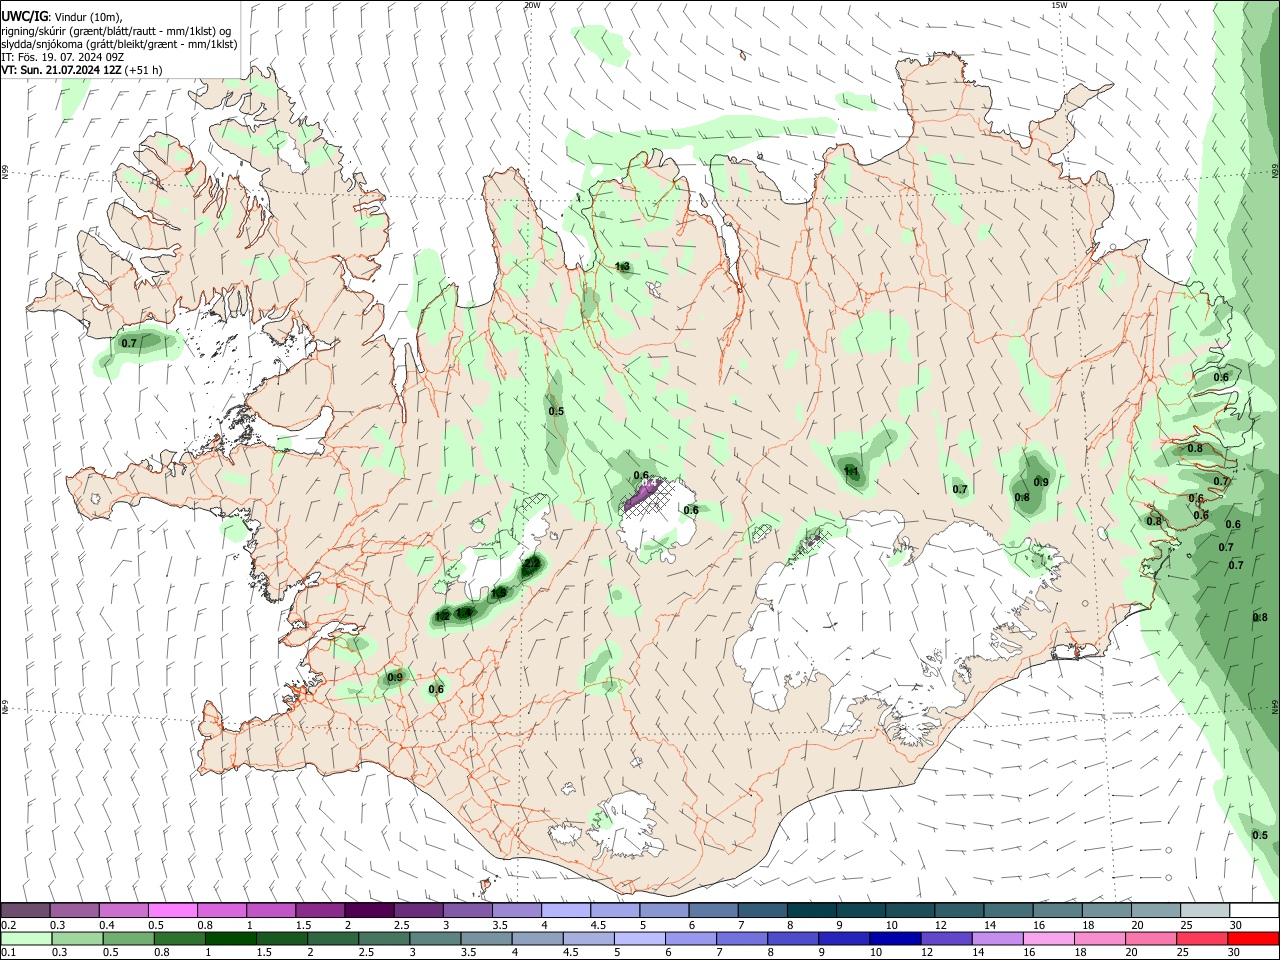Click the UWC/IG title text
The height and width of the screenshot is (960, 1280).
[24, 16]
